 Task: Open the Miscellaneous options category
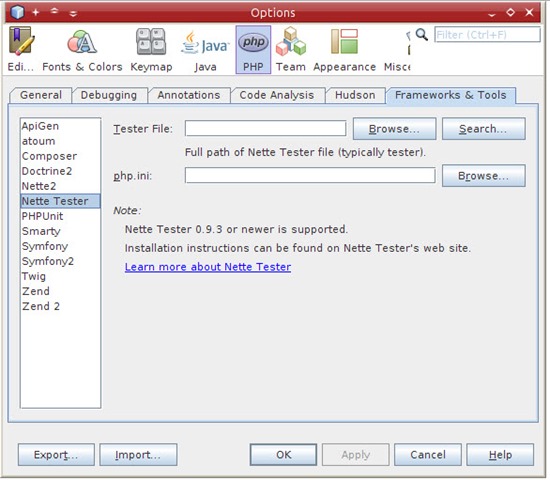click(x=397, y=49)
